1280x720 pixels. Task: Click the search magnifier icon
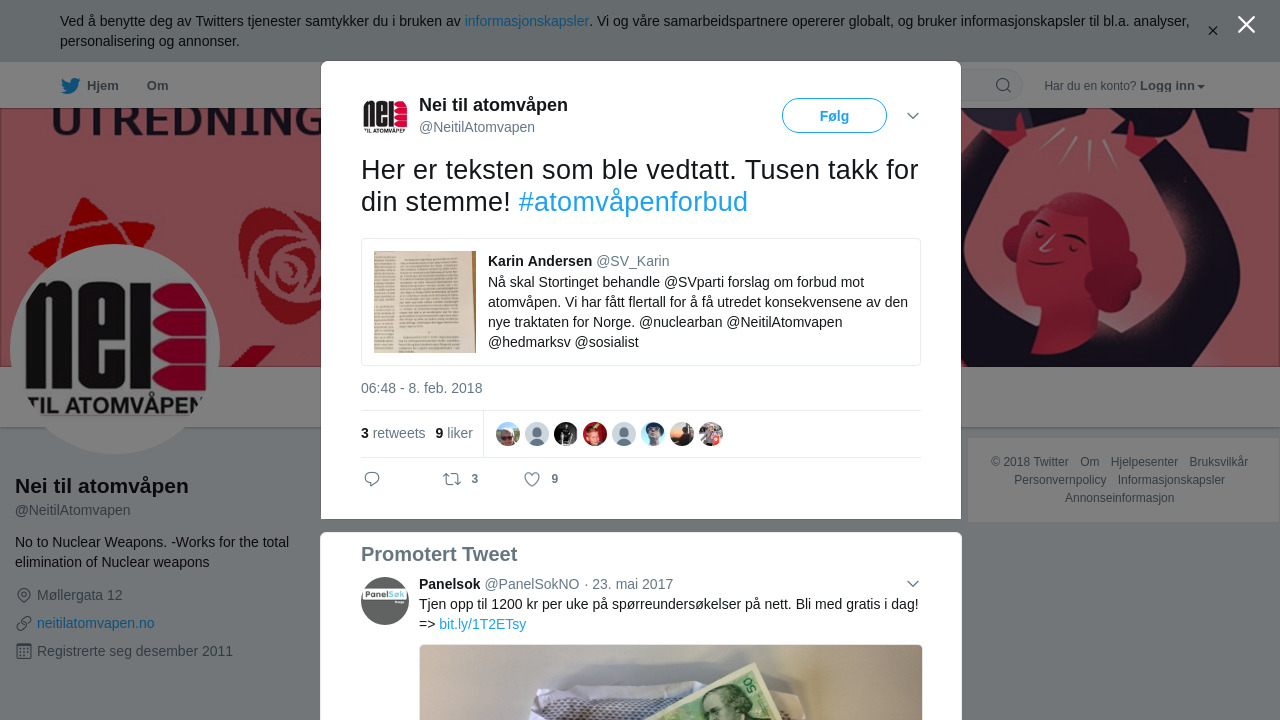click(1003, 85)
